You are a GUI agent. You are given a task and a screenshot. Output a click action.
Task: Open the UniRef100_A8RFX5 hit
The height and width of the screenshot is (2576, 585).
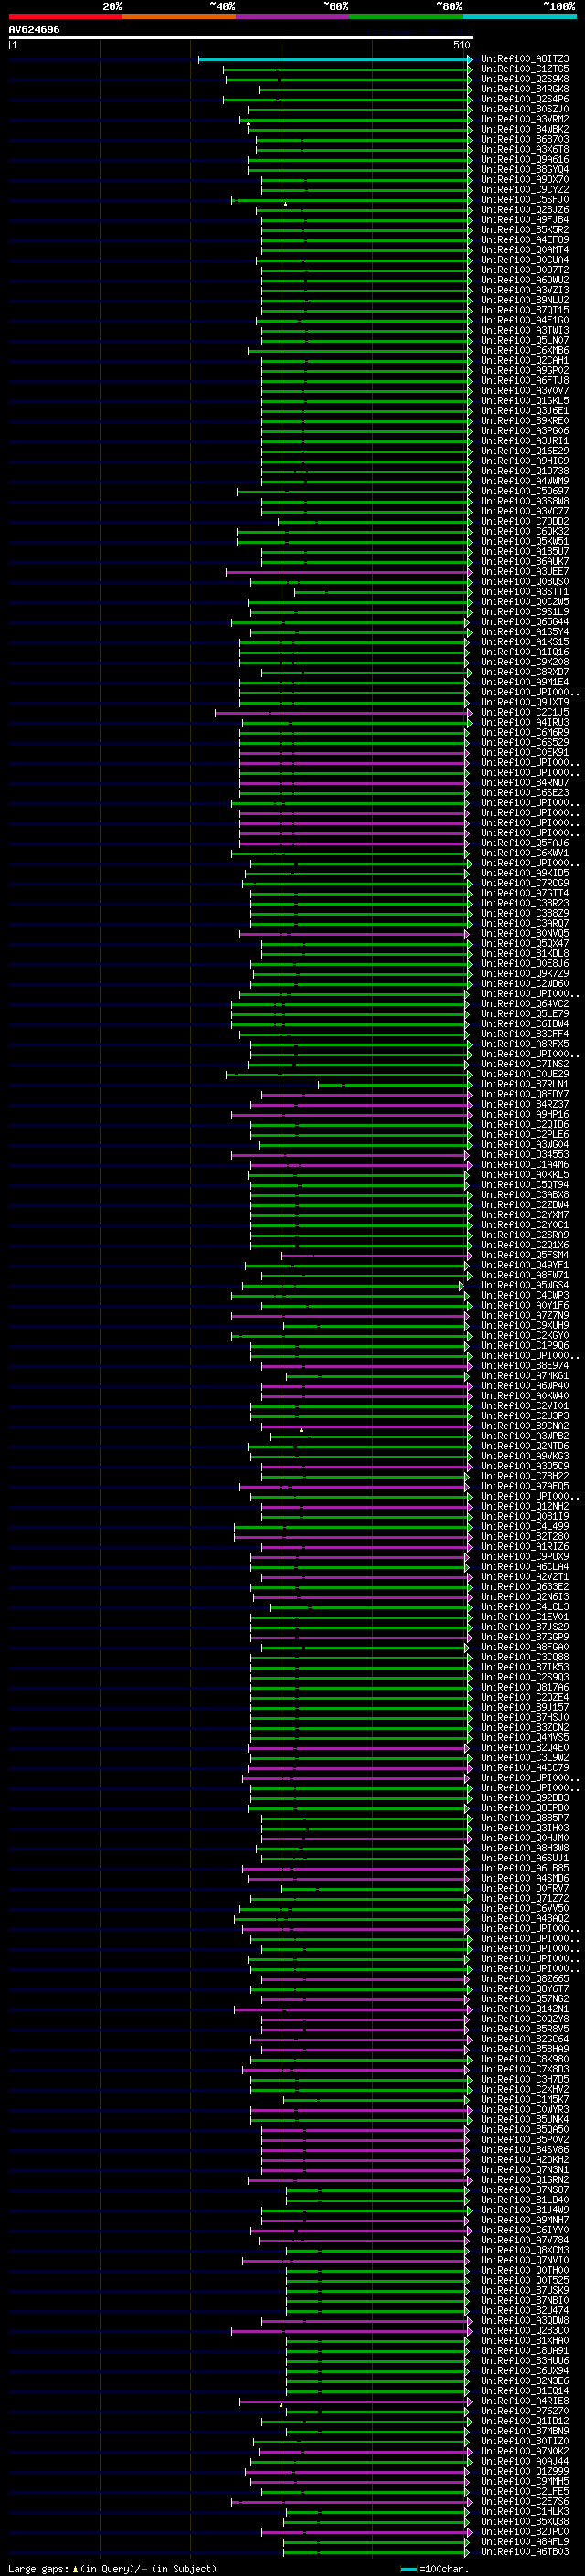(525, 1043)
